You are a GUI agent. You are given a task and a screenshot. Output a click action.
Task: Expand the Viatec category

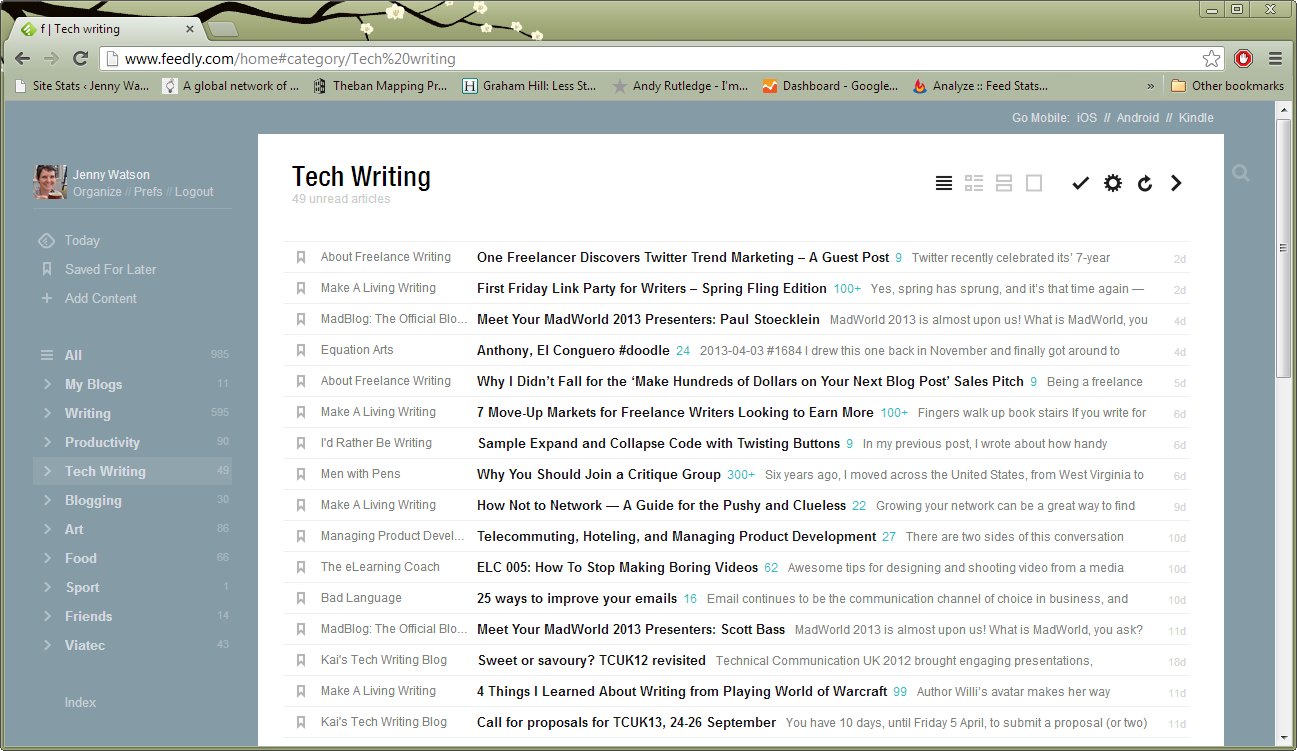[x=47, y=645]
